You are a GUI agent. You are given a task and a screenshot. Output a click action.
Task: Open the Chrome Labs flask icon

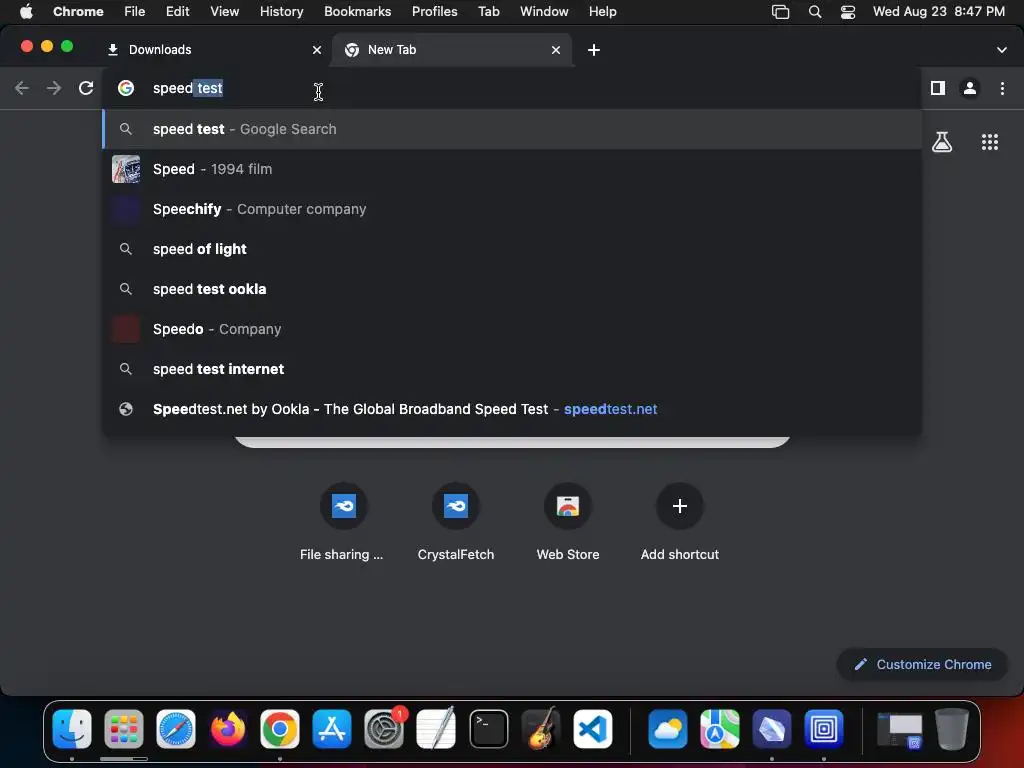(942, 142)
